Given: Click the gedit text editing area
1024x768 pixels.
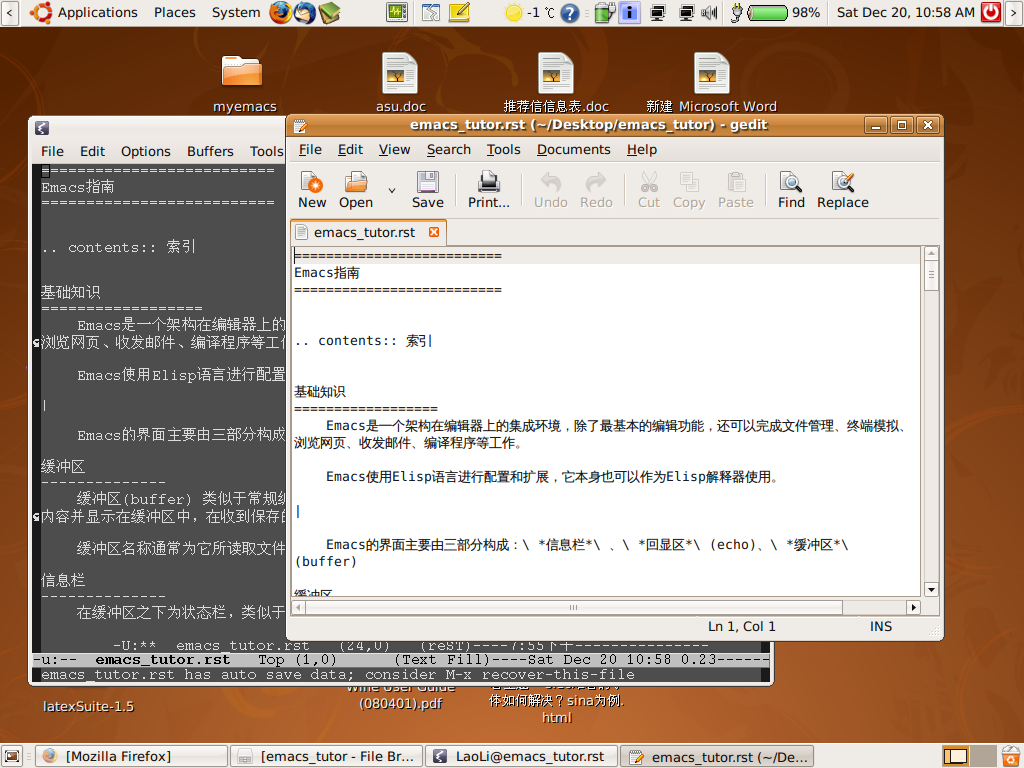Looking at the screenshot, I should 606,420.
